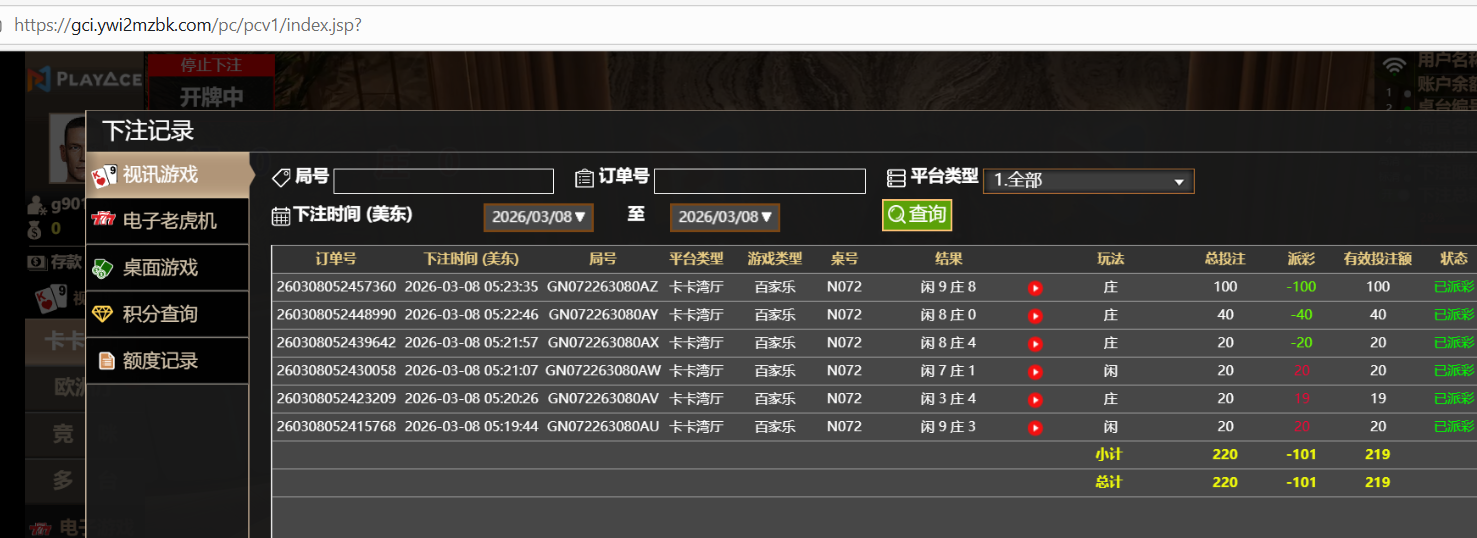
Task: Go to the 积分查询 tab
Action: coord(167,314)
